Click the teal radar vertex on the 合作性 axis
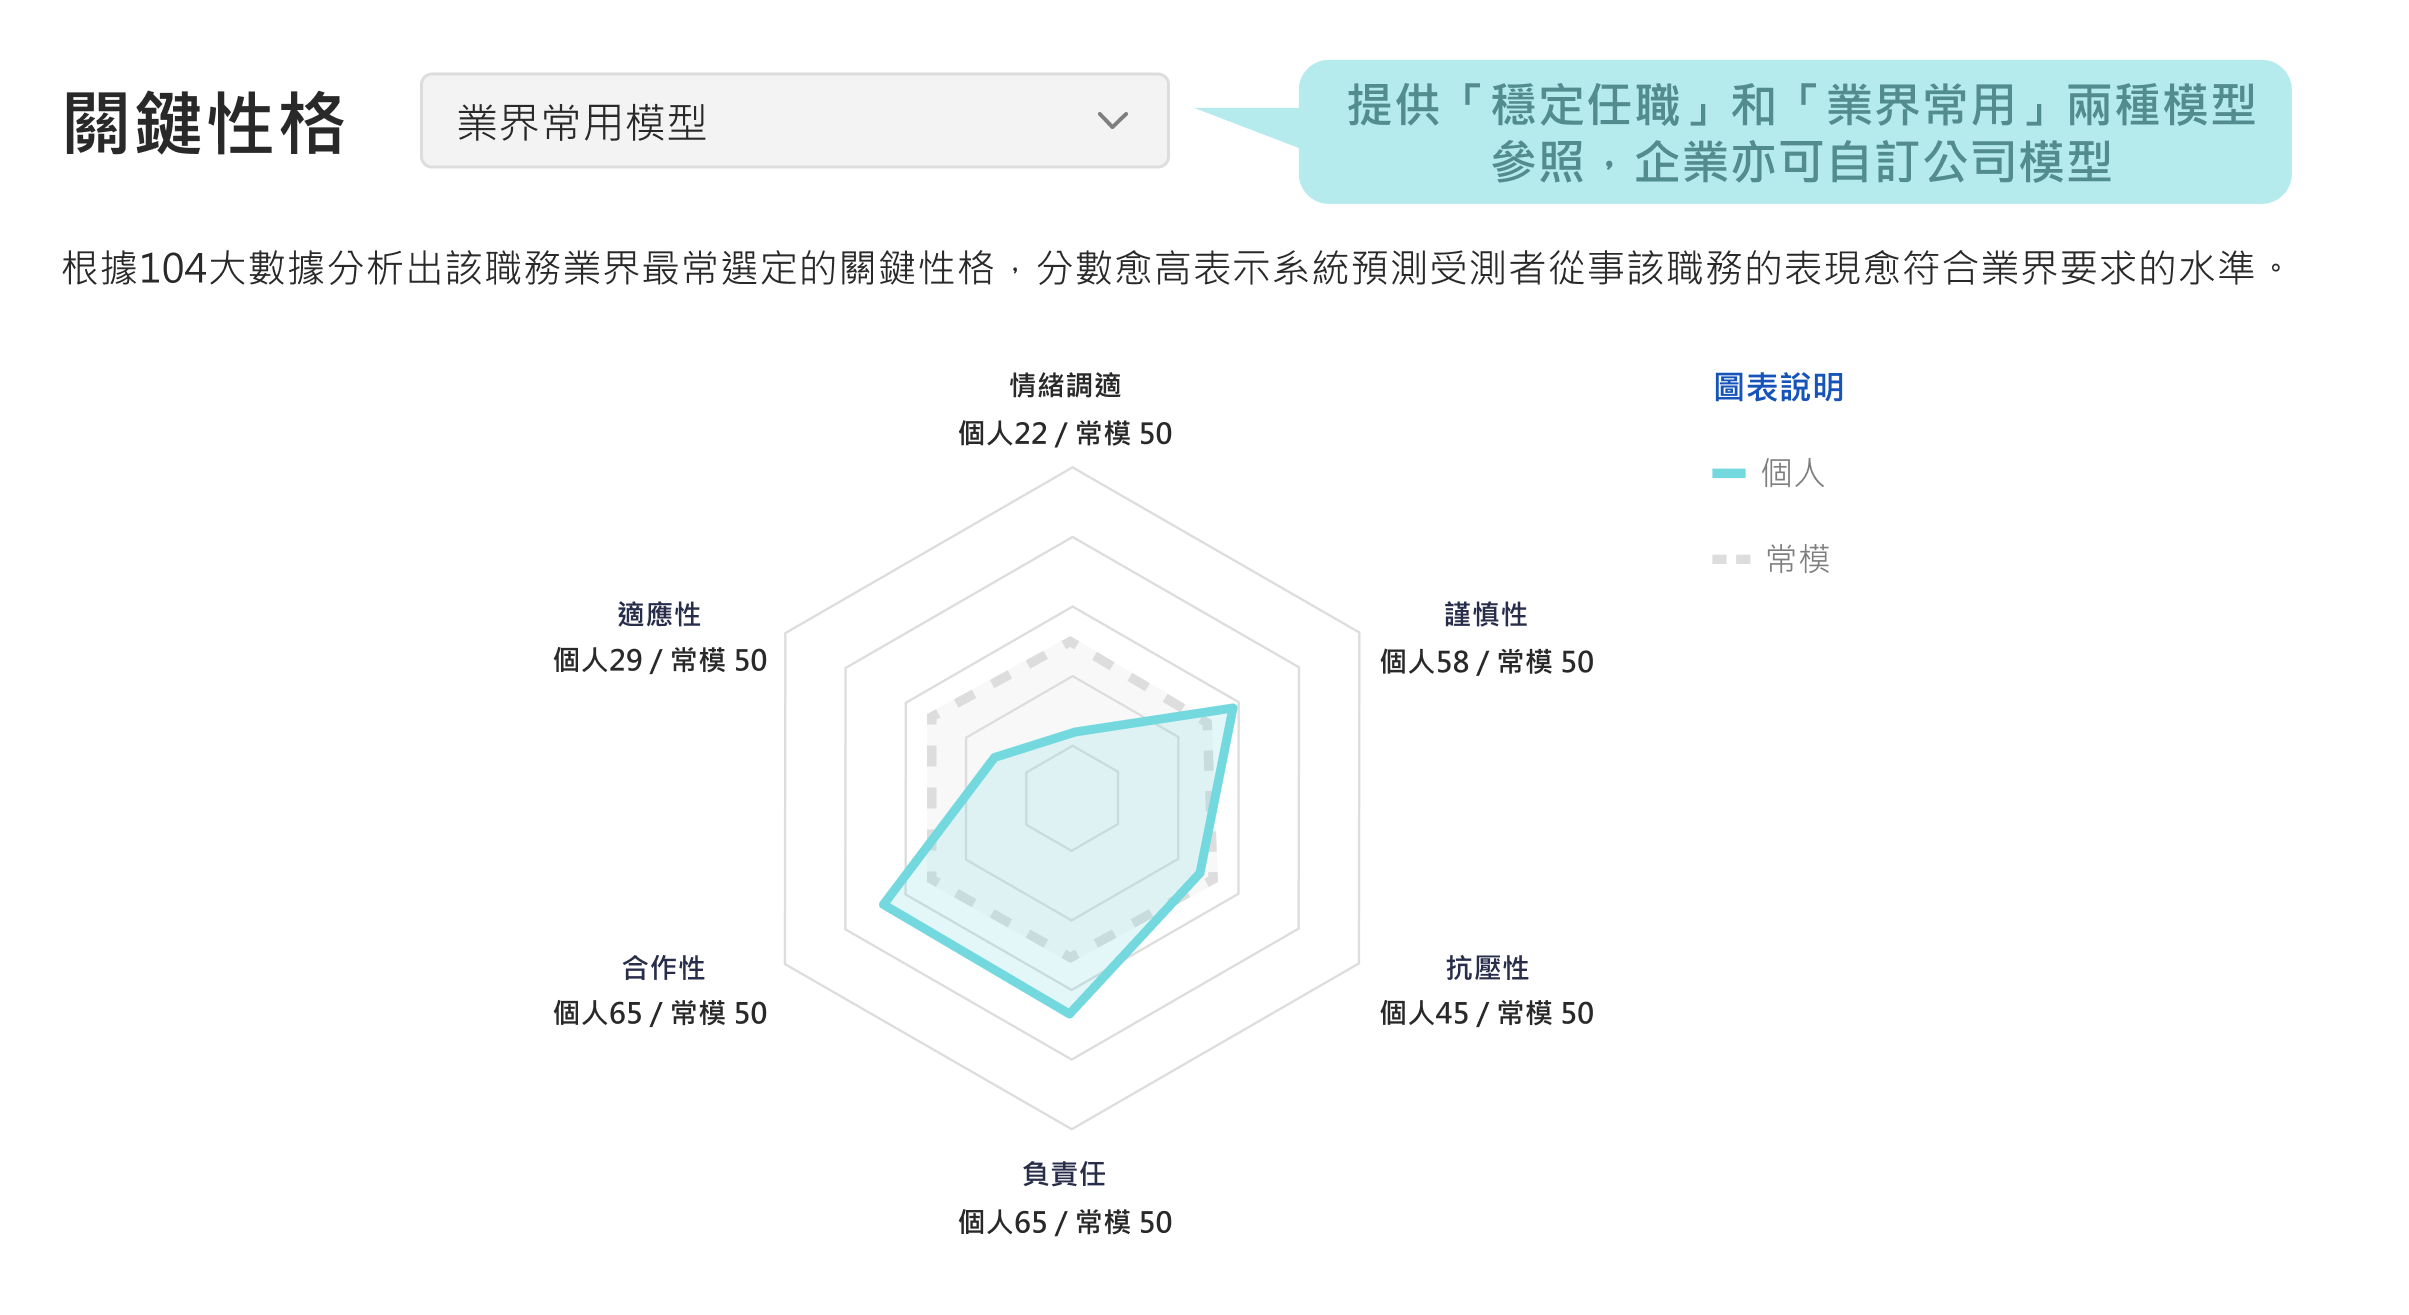The width and height of the screenshot is (2409, 1315). (x=883, y=905)
